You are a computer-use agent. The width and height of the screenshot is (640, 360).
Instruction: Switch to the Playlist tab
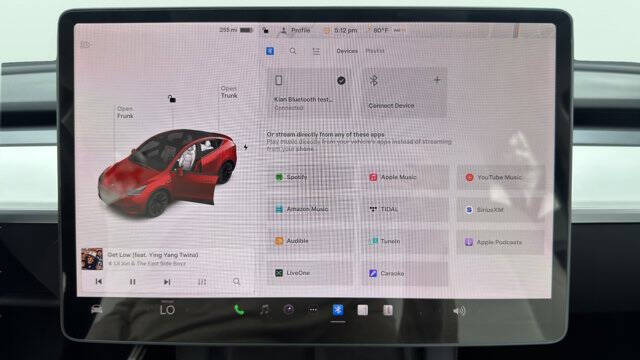point(375,51)
